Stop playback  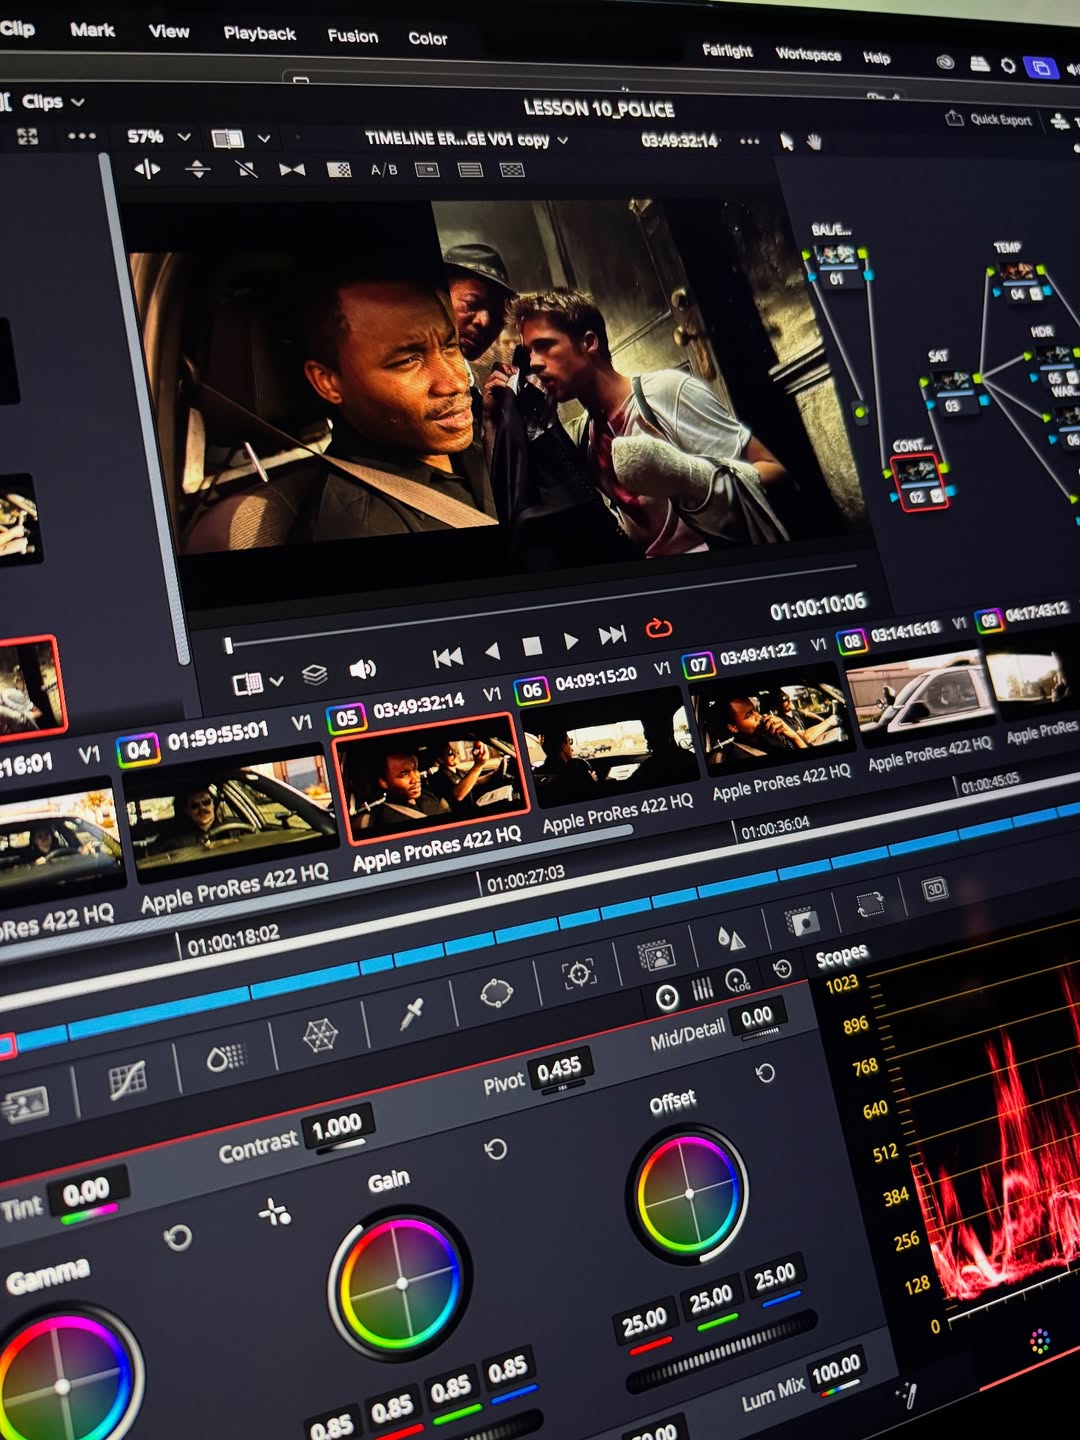pos(532,646)
